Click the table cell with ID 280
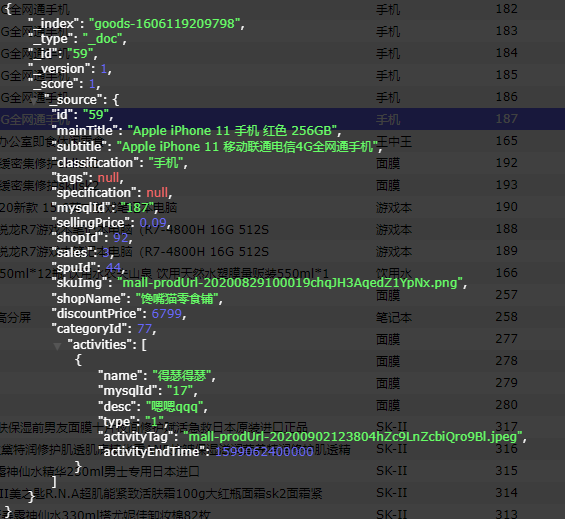The width and height of the screenshot is (565, 519). (x=506, y=404)
